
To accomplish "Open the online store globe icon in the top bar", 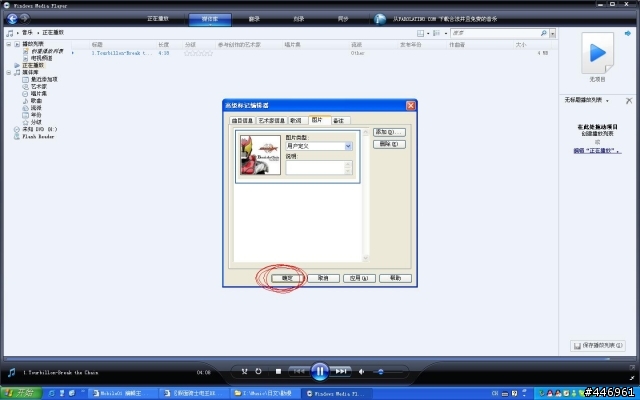I will 380,19.
